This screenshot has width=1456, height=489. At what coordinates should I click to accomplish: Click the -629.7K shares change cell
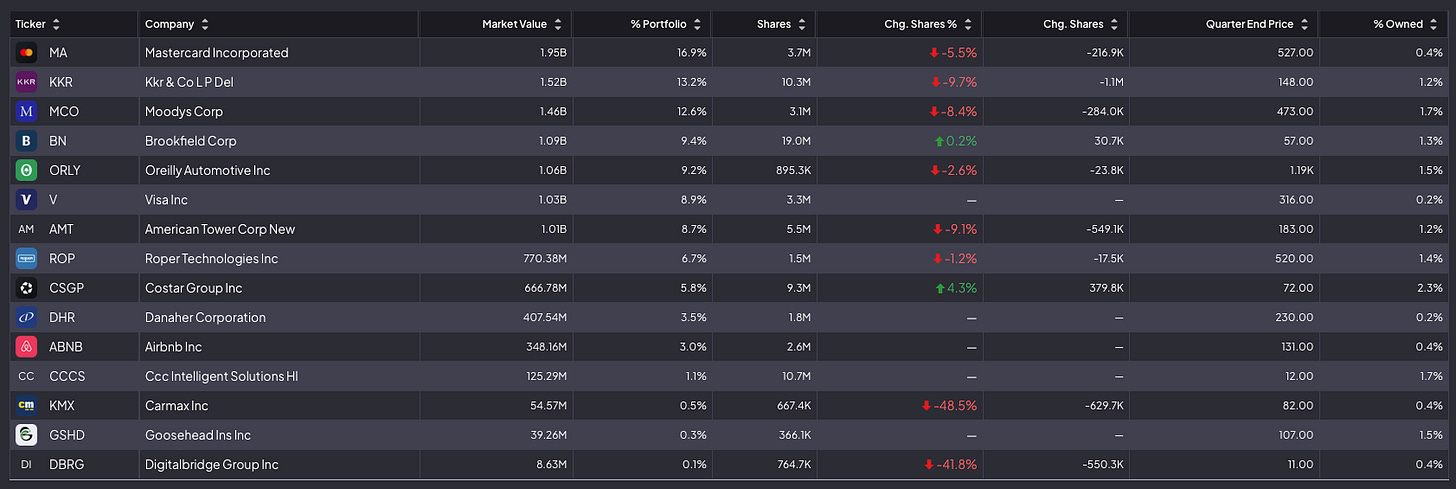pos(1103,406)
